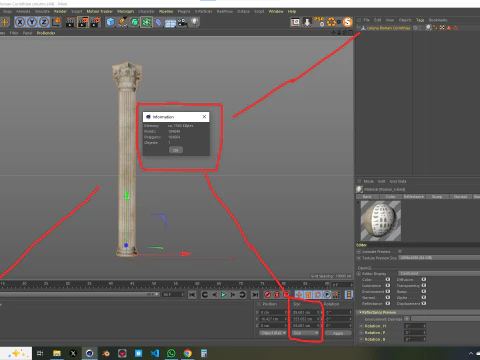Image resolution: width=480 pixels, height=360 pixels.
Task: Add a Camera object
Action: point(182,22)
